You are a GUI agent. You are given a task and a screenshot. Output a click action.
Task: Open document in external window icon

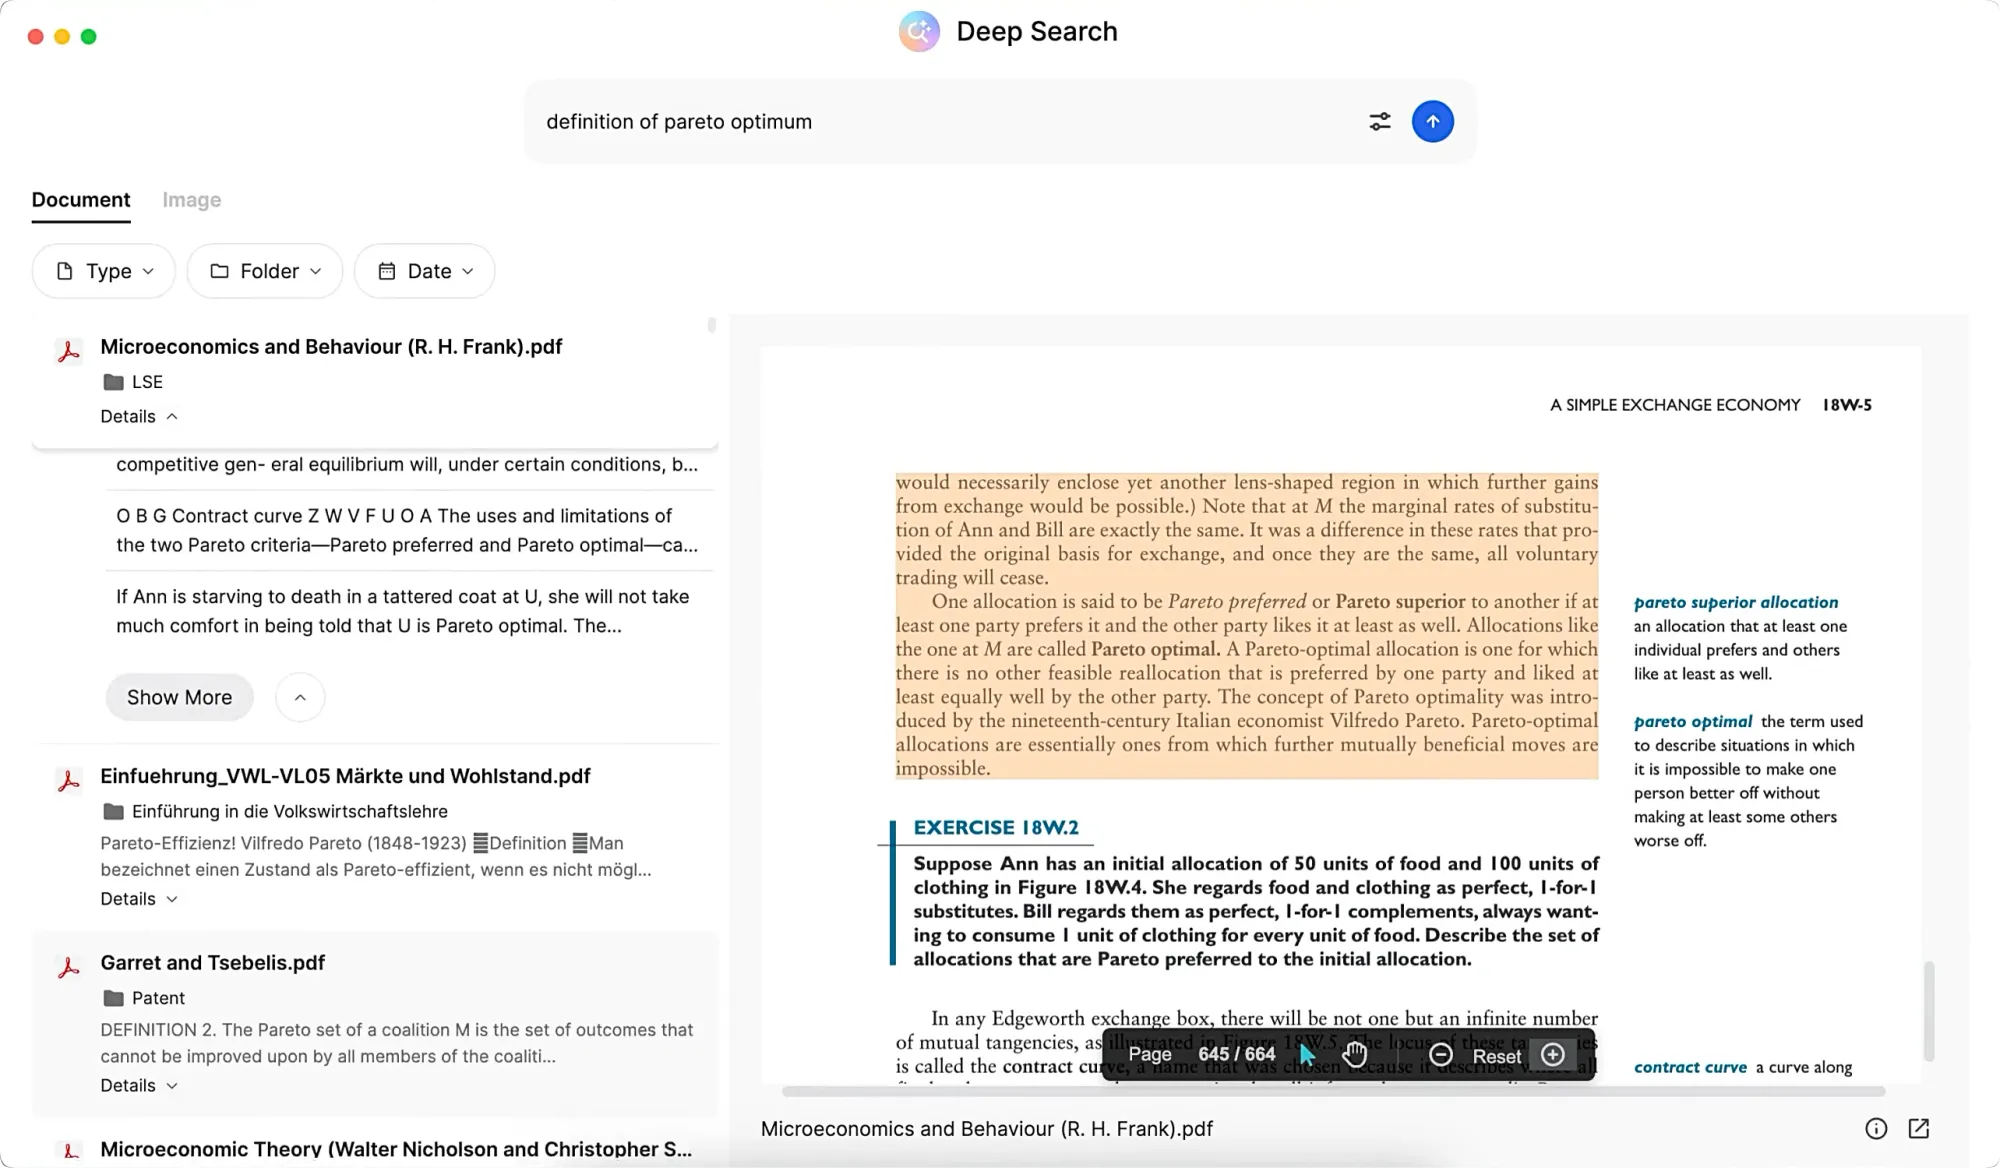[x=1918, y=1129]
